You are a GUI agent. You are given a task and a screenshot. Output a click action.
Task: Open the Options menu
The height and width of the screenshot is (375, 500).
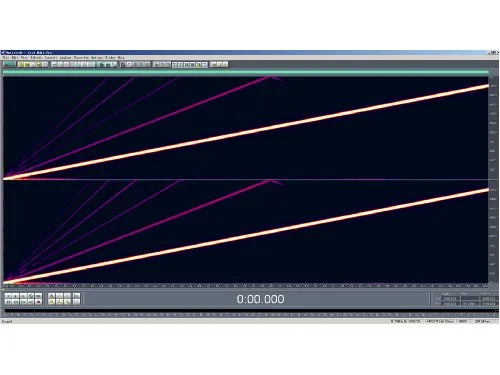[97, 57]
